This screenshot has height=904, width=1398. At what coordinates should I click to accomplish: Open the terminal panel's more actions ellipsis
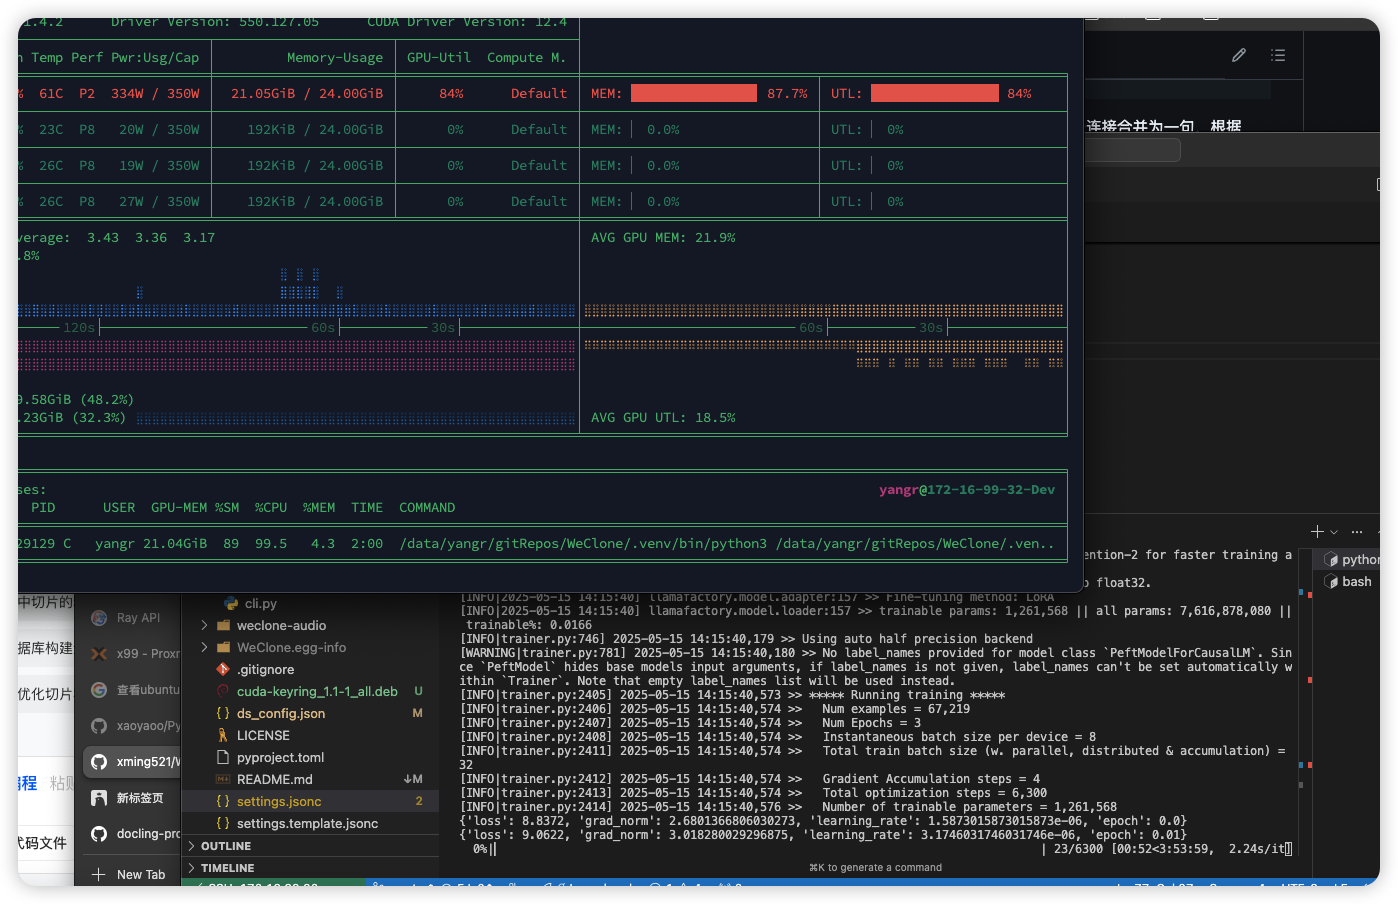coord(1357,532)
